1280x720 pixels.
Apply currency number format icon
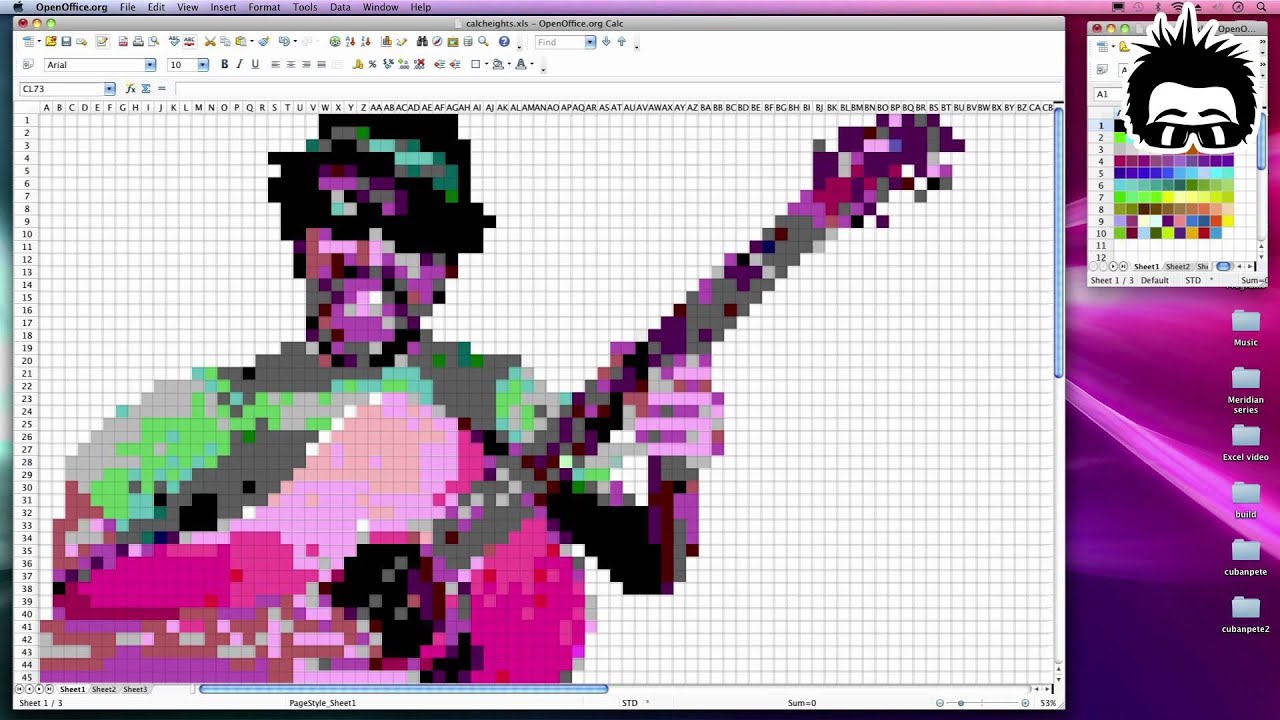[x=357, y=64]
